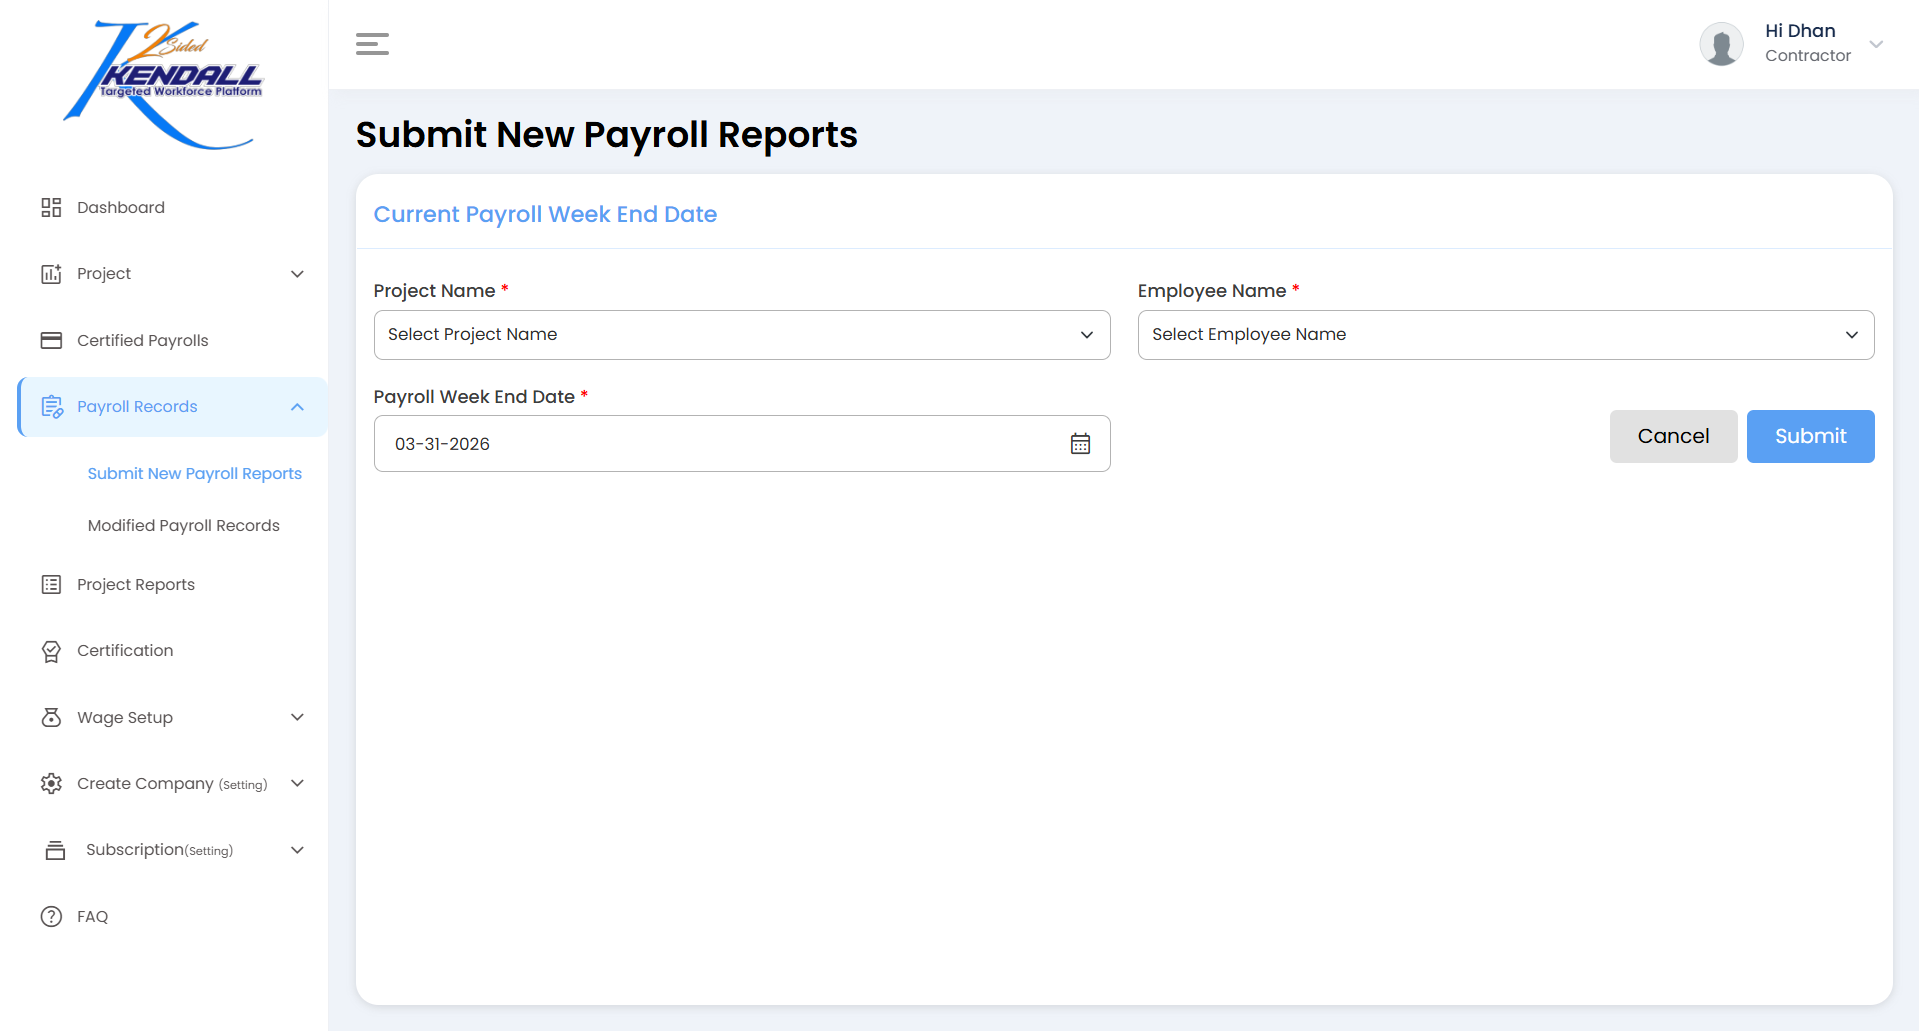This screenshot has width=1919, height=1031.
Task: Open the Select Employee Name dropdown
Action: click(x=1505, y=335)
